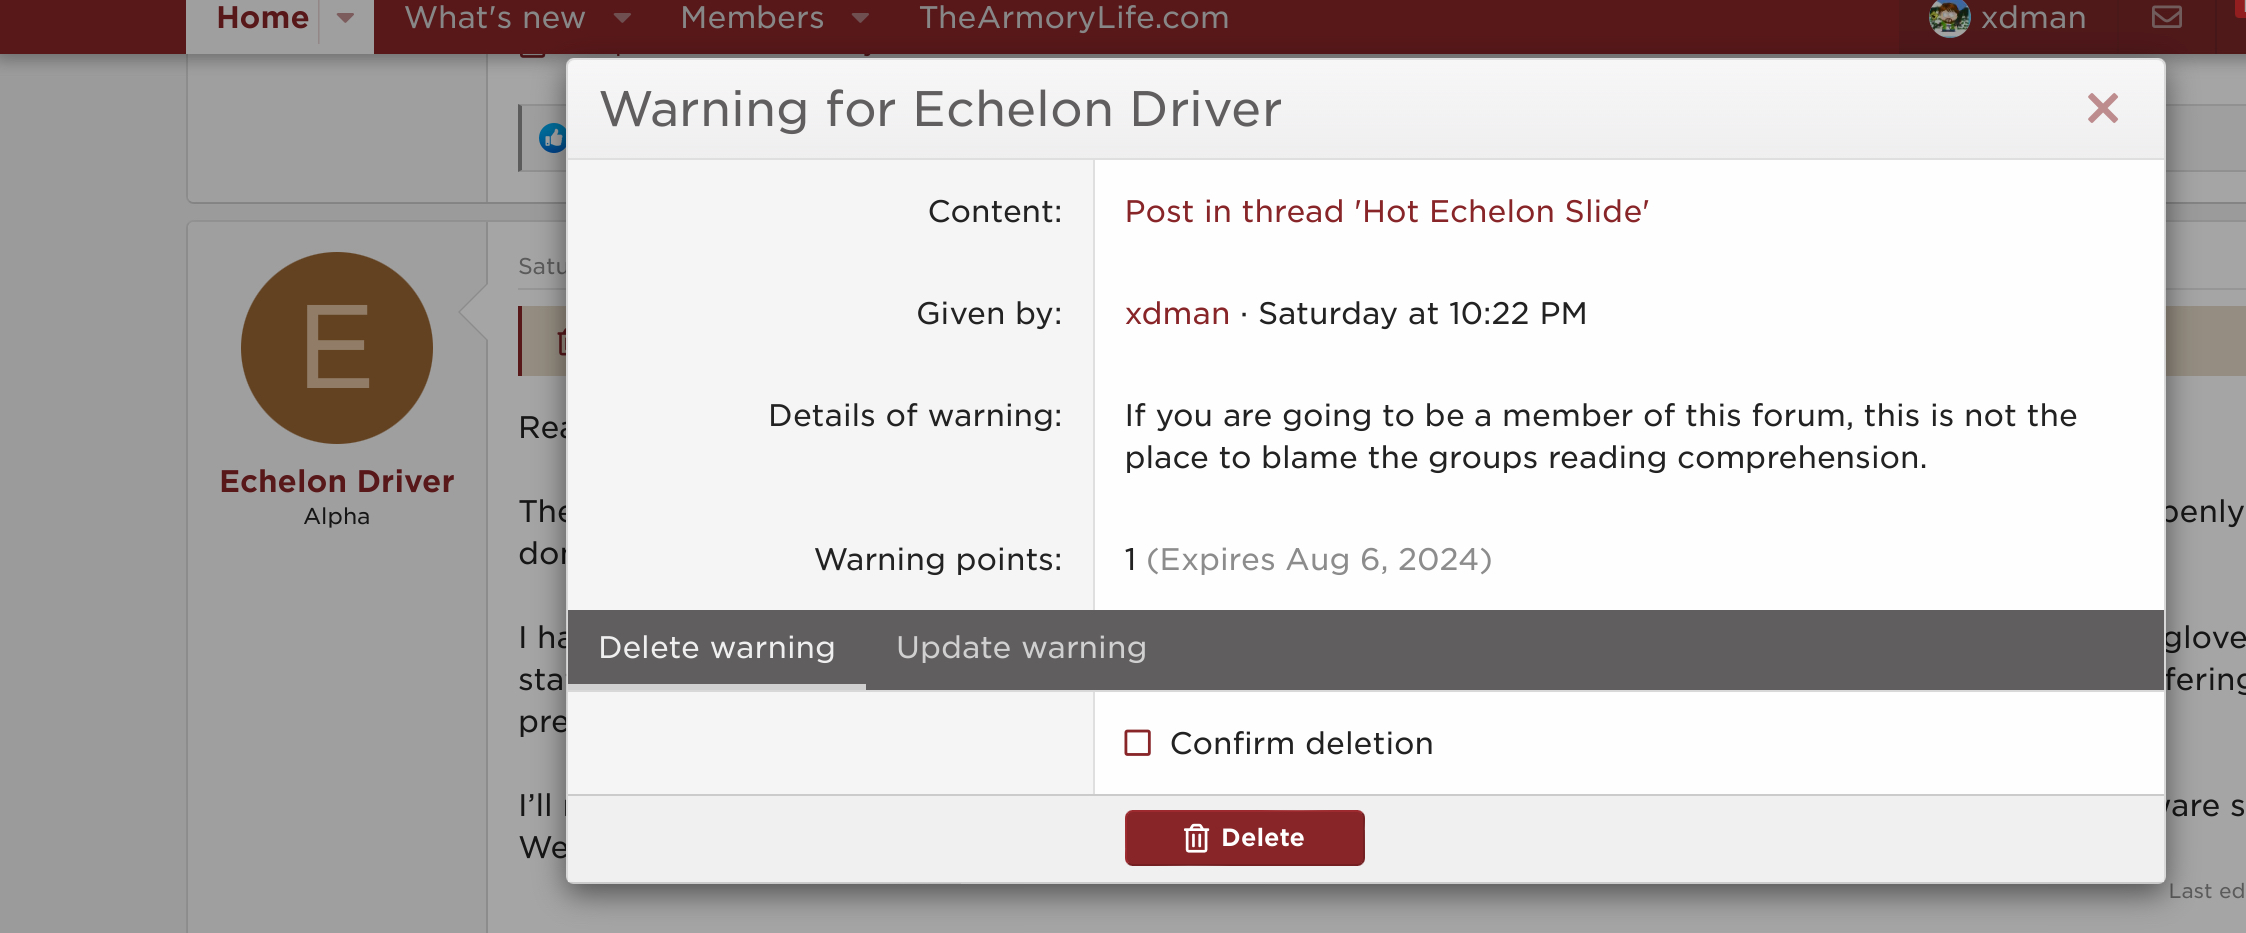Expand the What's new dropdown arrow
The height and width of the screenshot is (933, 2246).
tap(622, 17)
